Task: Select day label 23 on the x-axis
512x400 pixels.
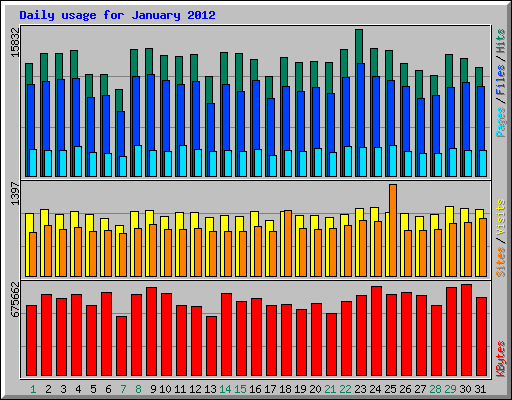Action: click(x=360, y=389)
